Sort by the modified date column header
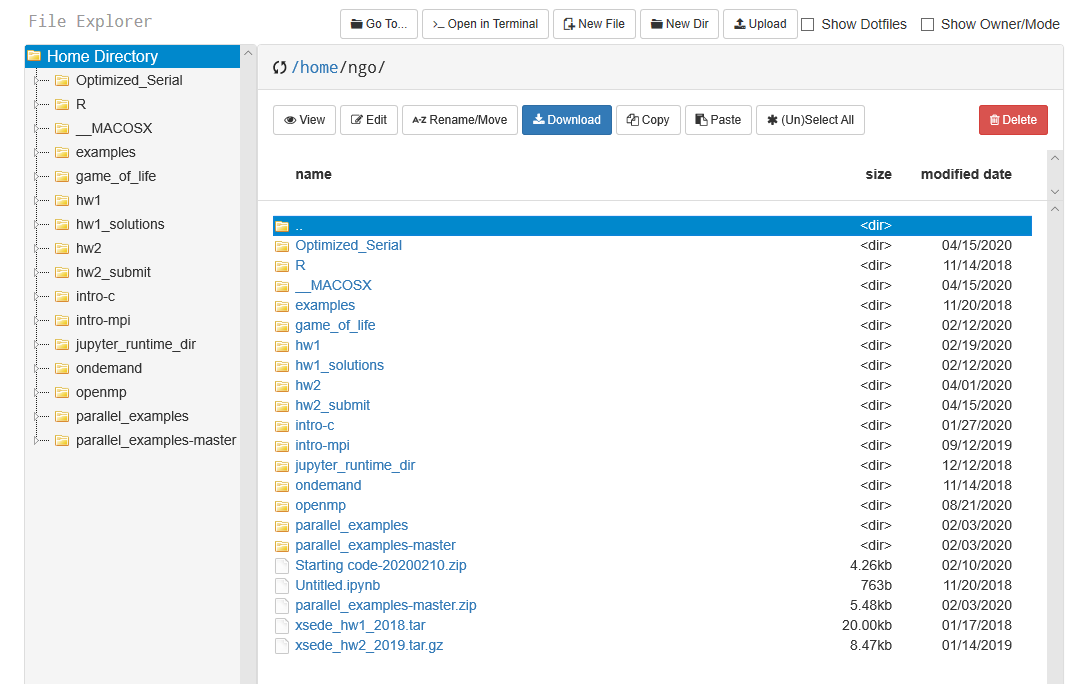The height and width of the screenshot is (684, 1088). point(965,174)
